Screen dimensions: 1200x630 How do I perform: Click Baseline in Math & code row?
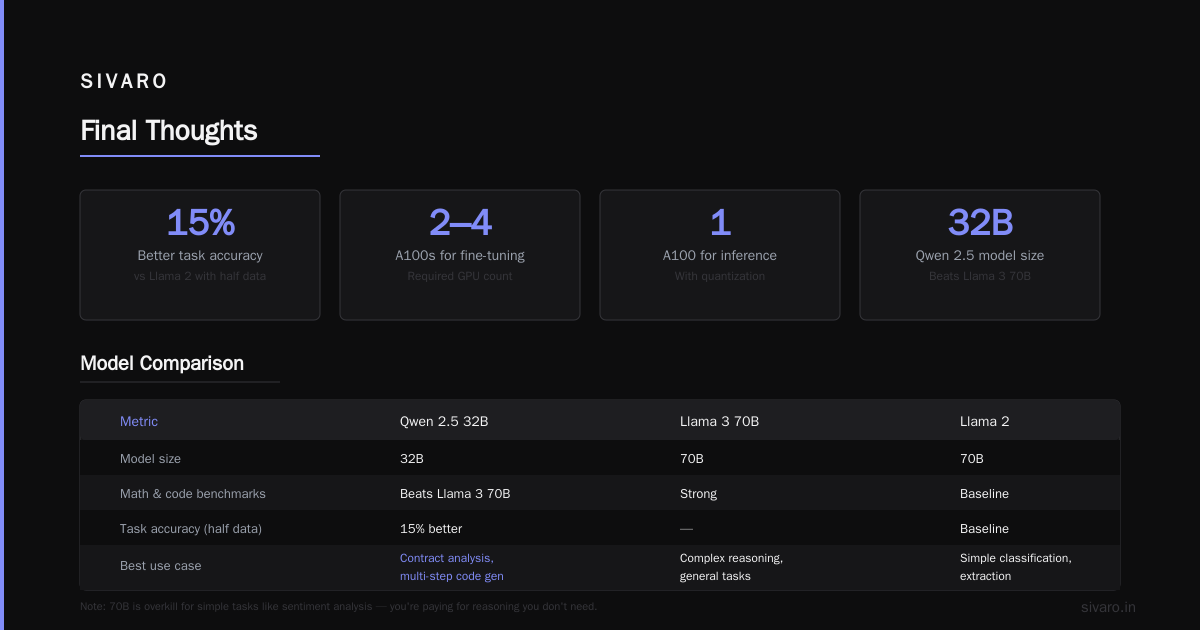(x=984, y=493)
